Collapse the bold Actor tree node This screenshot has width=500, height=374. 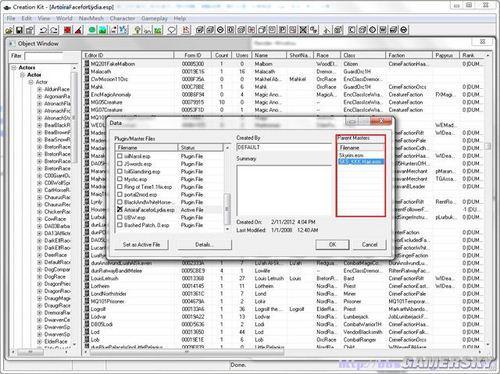22,75
